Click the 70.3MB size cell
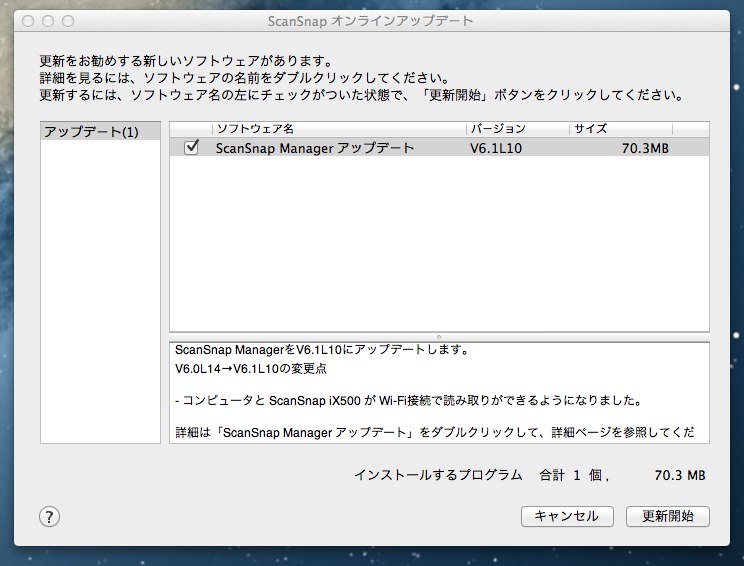This screenshot has height=566, width=744. coord(645,148)
